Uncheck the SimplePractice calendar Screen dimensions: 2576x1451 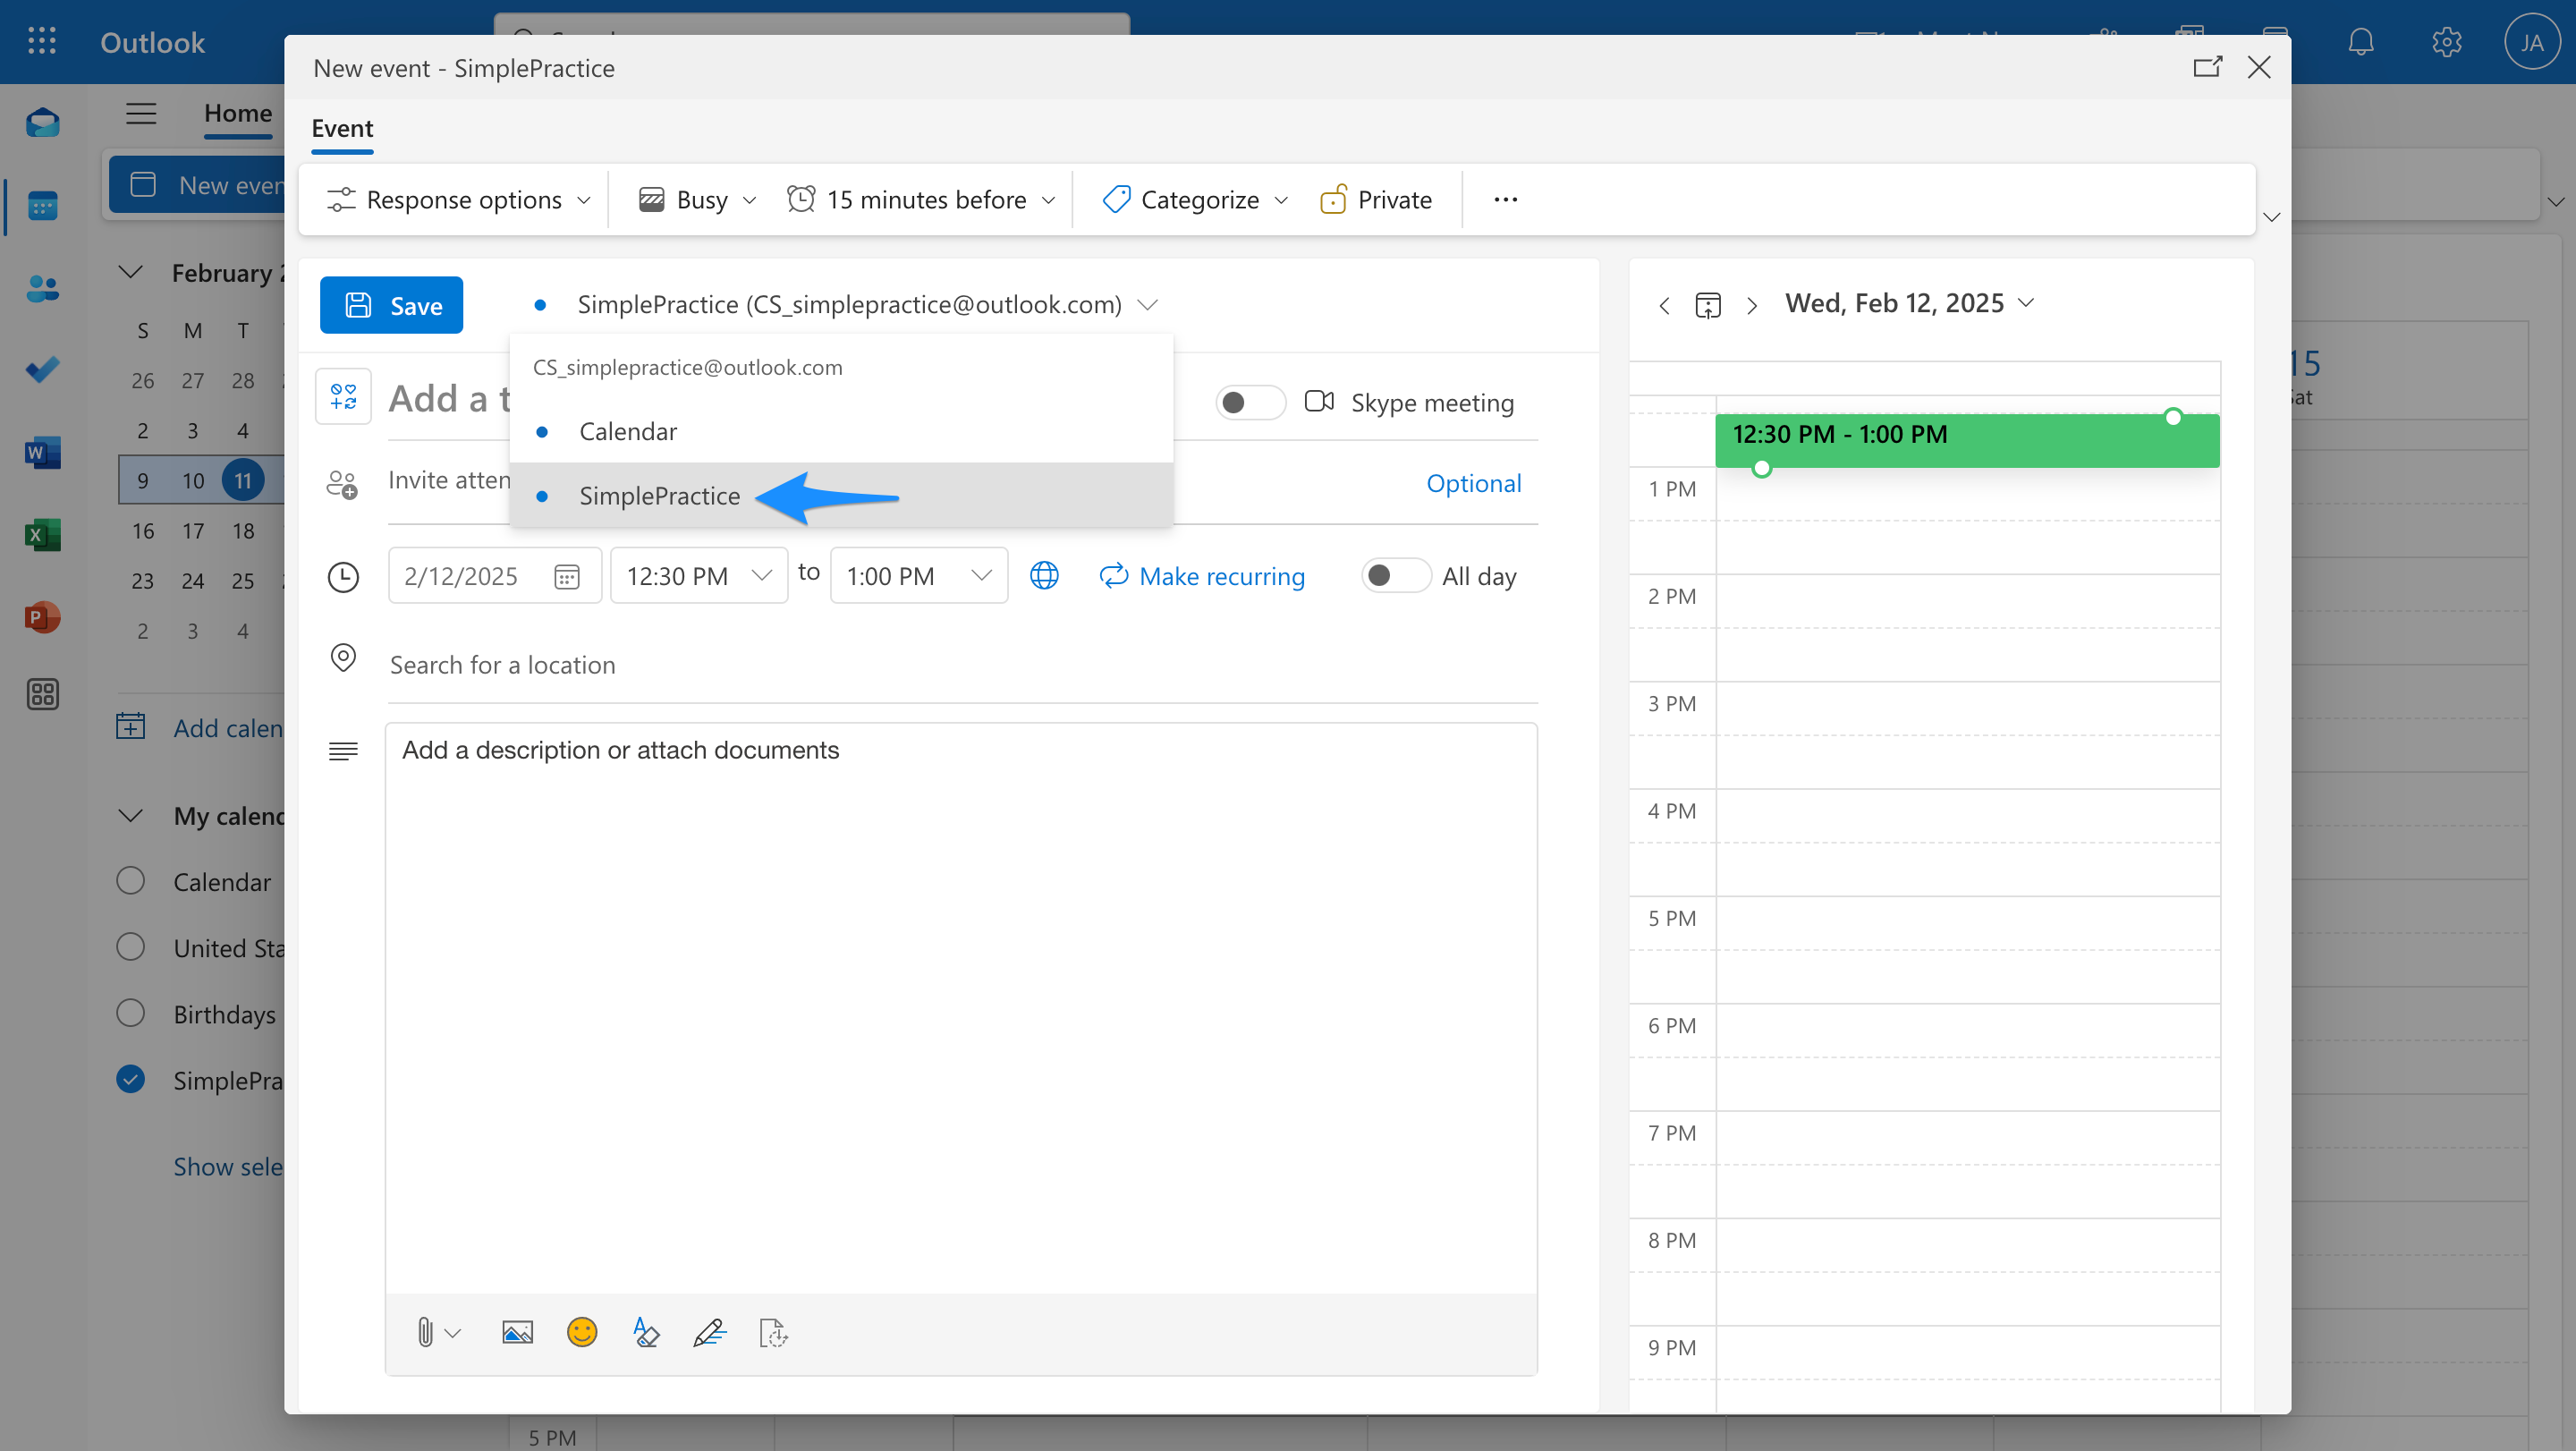point(130,1079)
